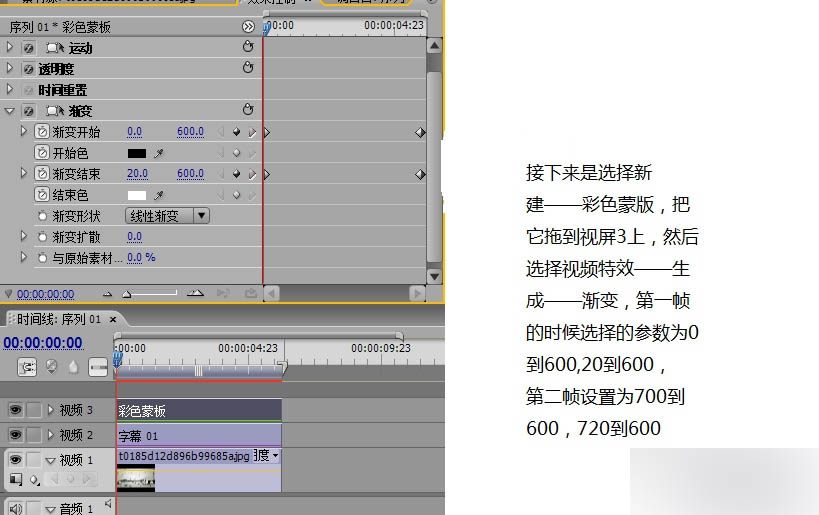
Task: Toggle the 开始色 animation stopwatch
Action: 42,153
